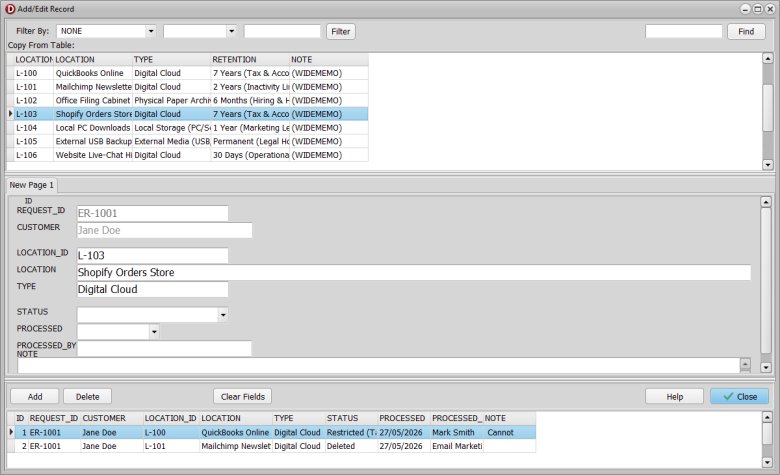Image resolution: width=780 pixels, height=475 pixels.
Task: Click the Mark Smith cell
Action: pos(456,433)
